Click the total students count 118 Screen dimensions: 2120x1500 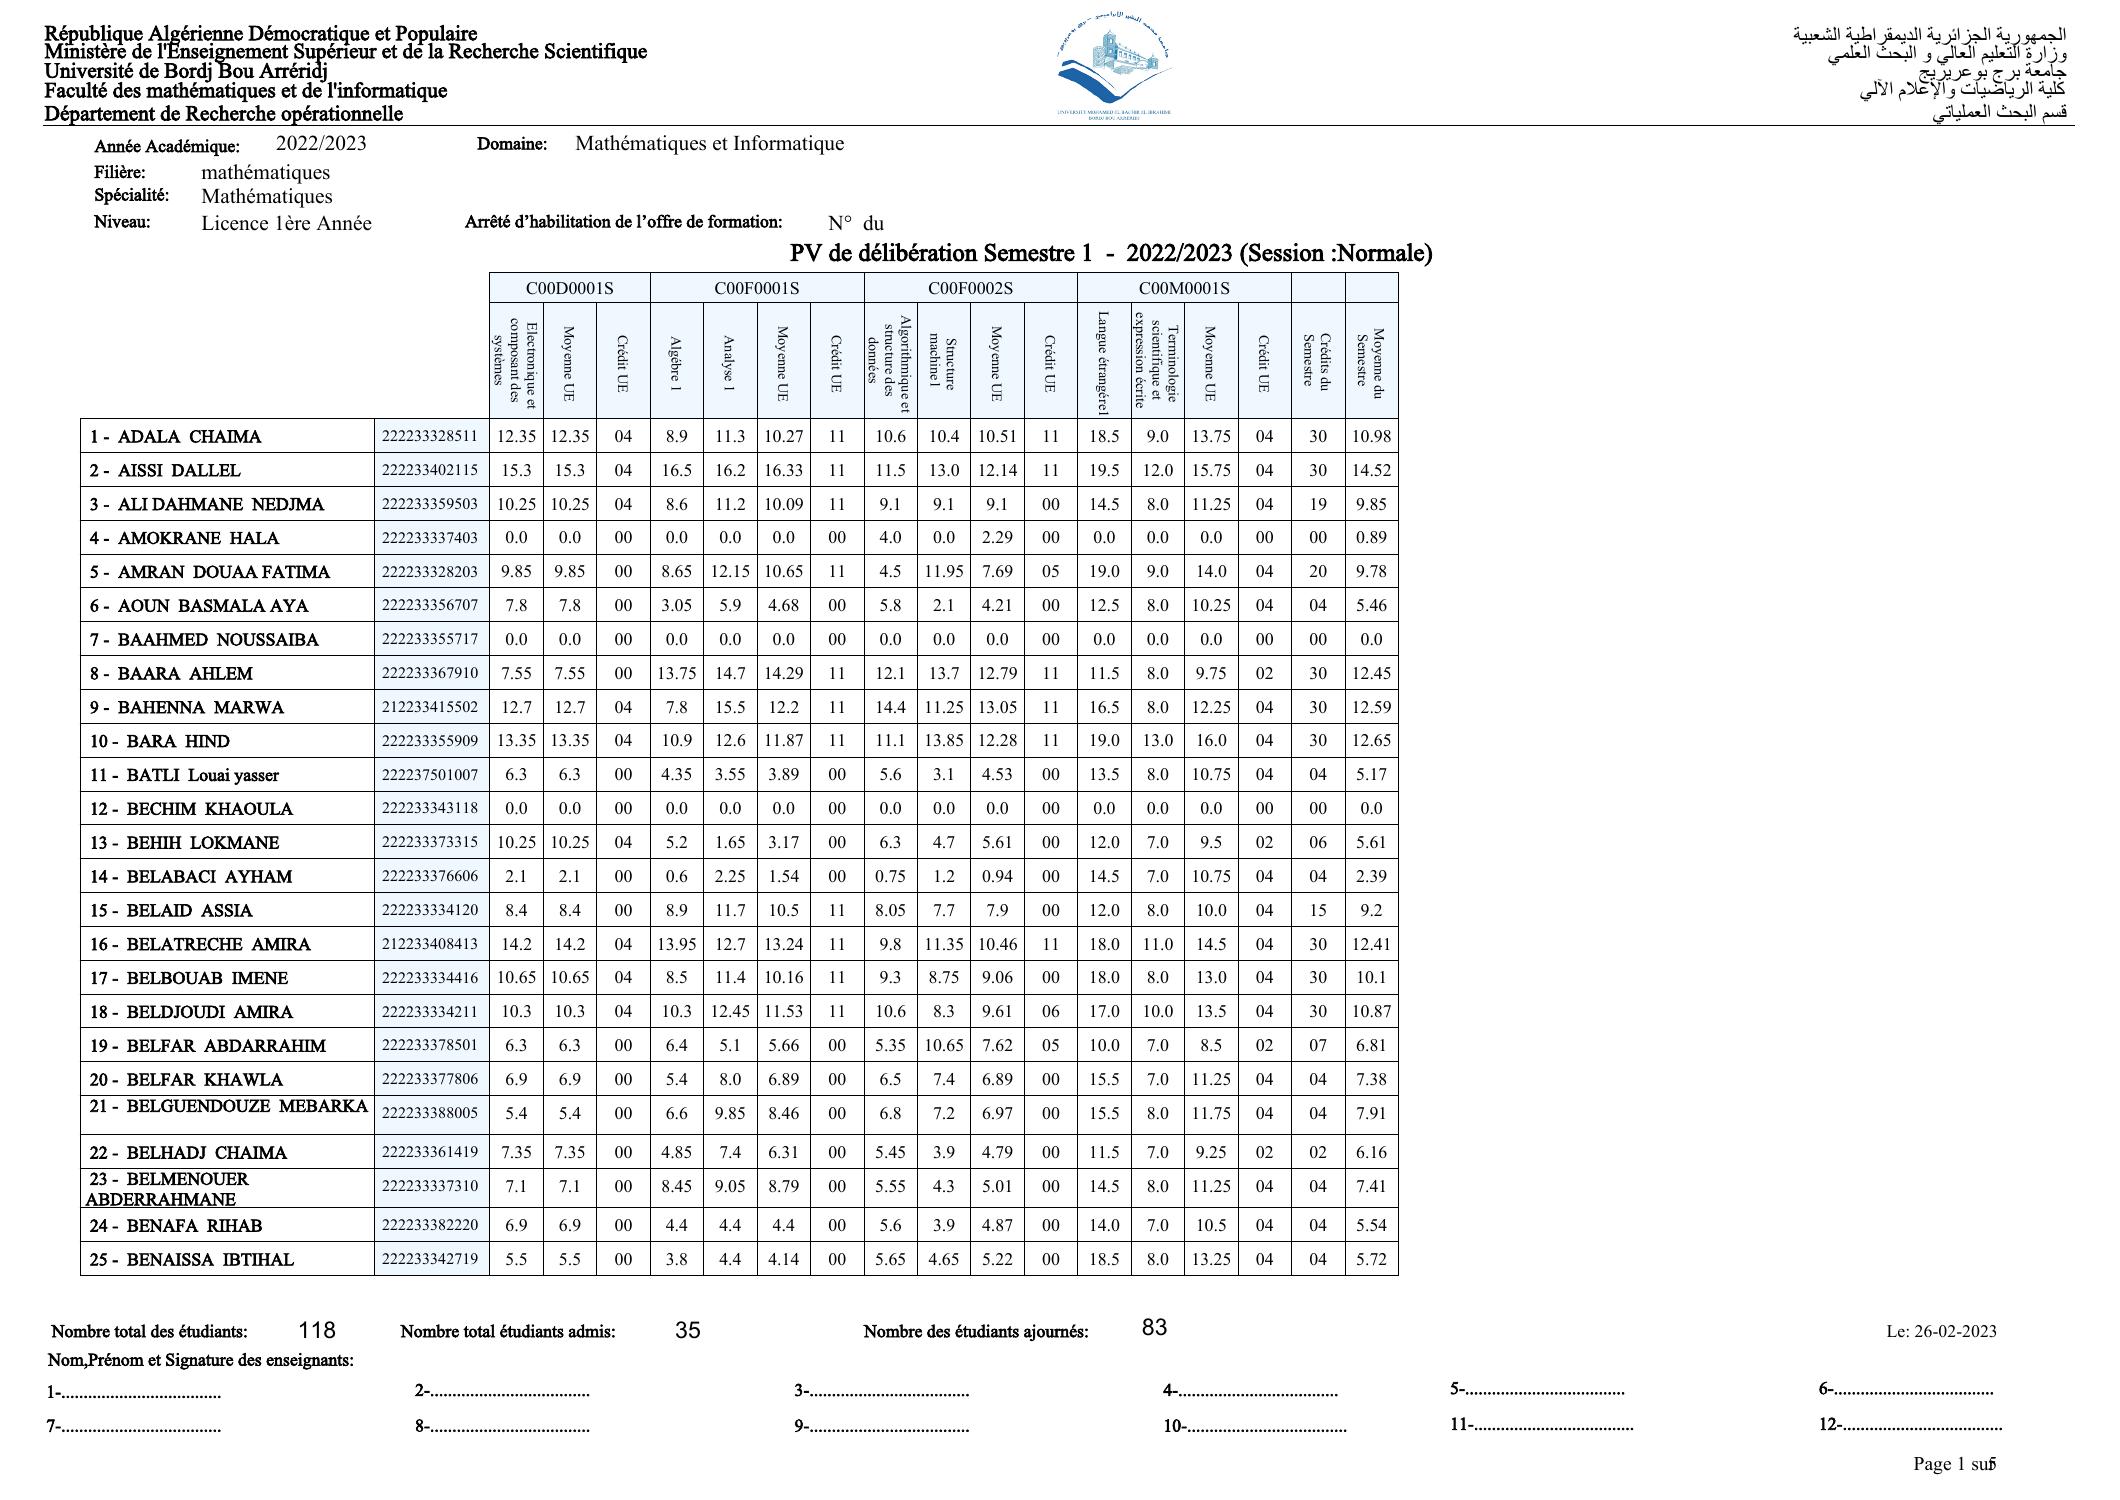[x=317, y=1331]
